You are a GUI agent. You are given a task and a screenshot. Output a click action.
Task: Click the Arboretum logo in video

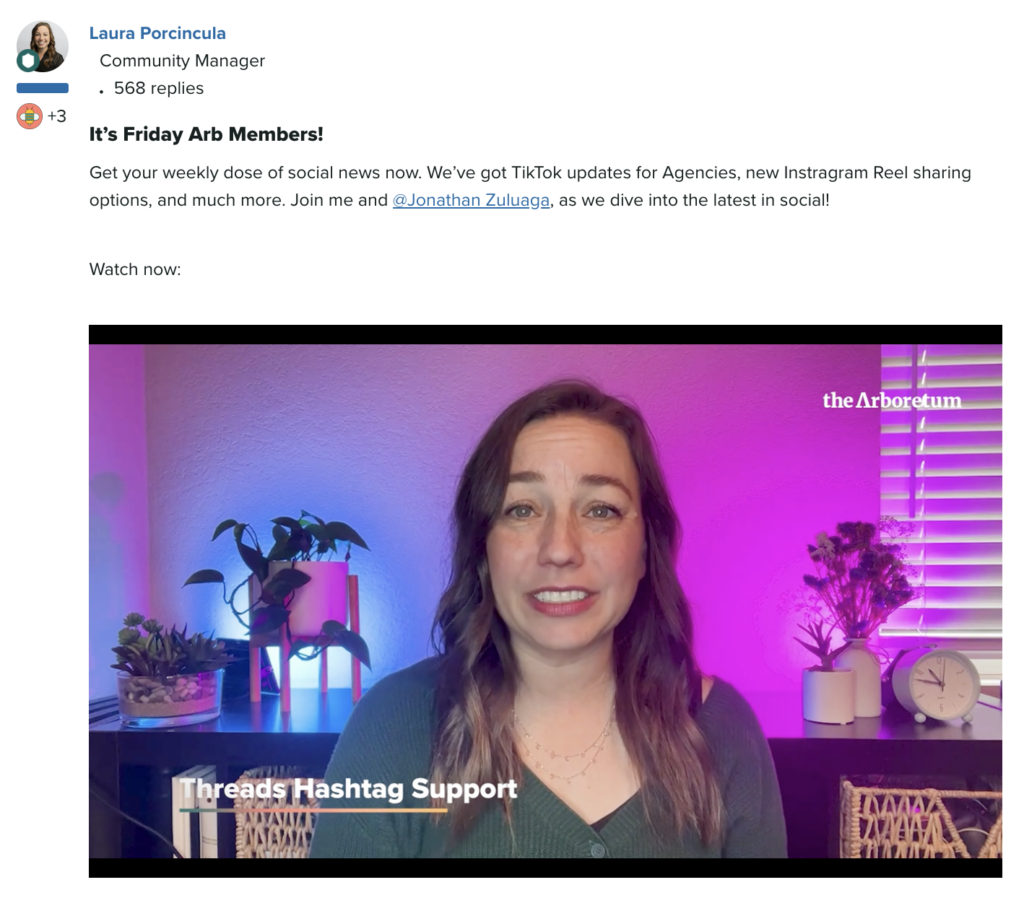pos(892,400)
